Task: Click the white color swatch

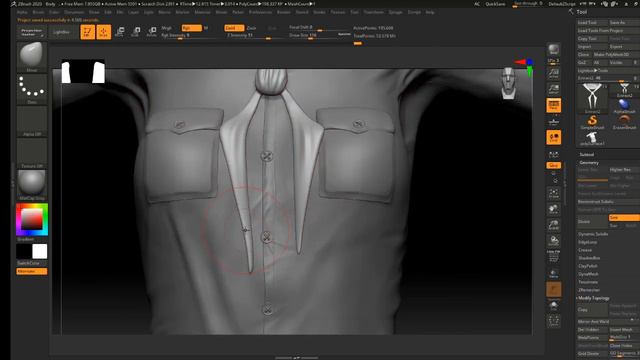Action: [x=40, y=251]
